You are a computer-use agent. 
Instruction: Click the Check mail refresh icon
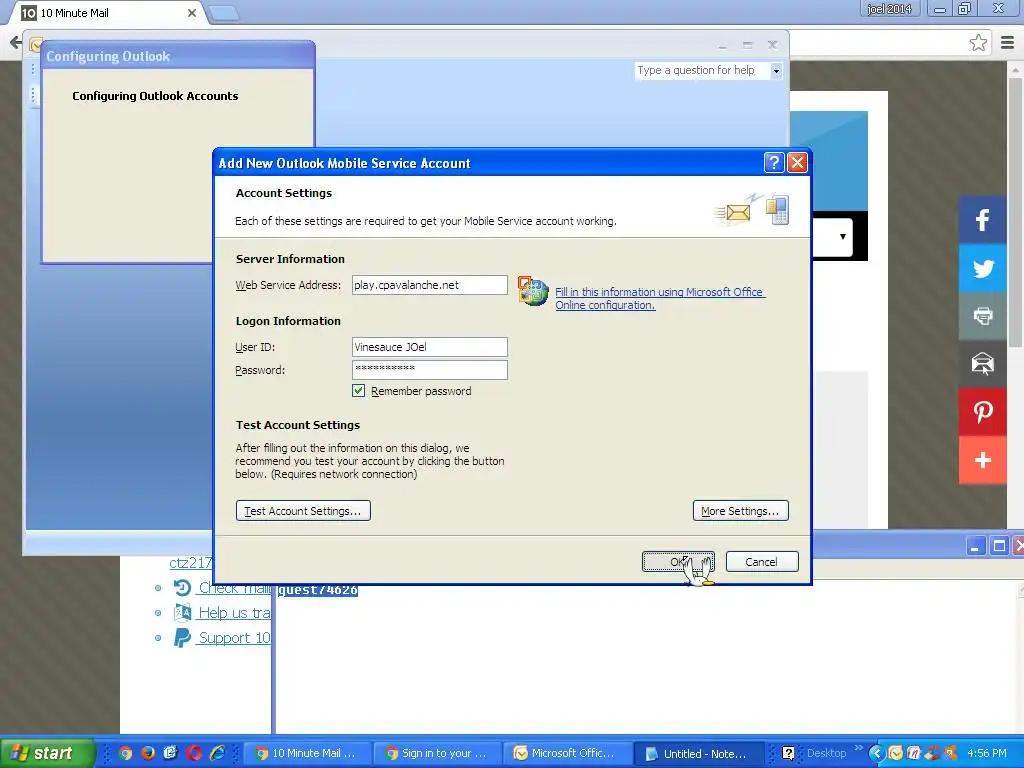182,588
